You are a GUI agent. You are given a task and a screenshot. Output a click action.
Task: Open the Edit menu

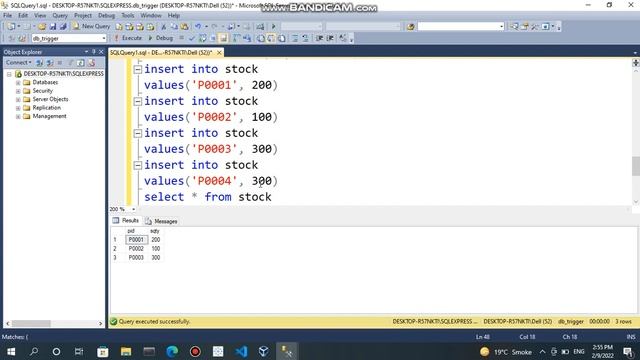point(23,16)
